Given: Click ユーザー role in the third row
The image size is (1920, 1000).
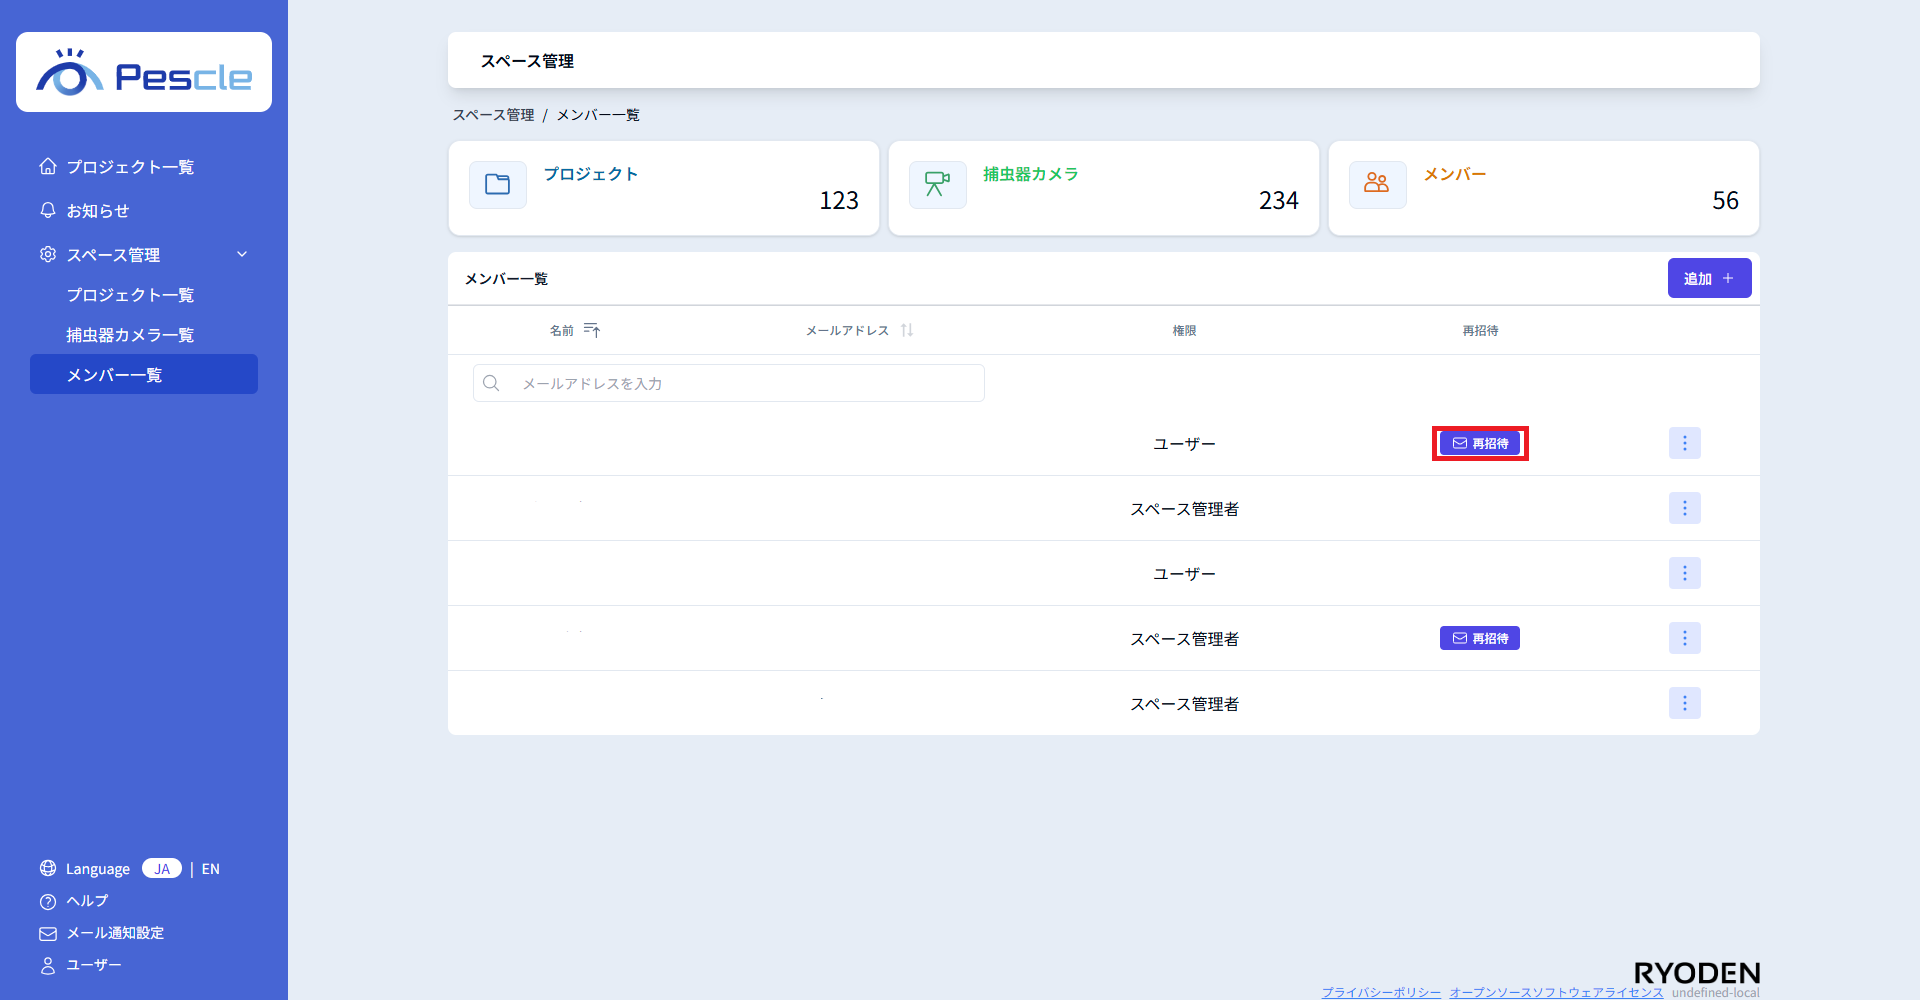Looking at the screenshot, I should [x=1185, y=574].
